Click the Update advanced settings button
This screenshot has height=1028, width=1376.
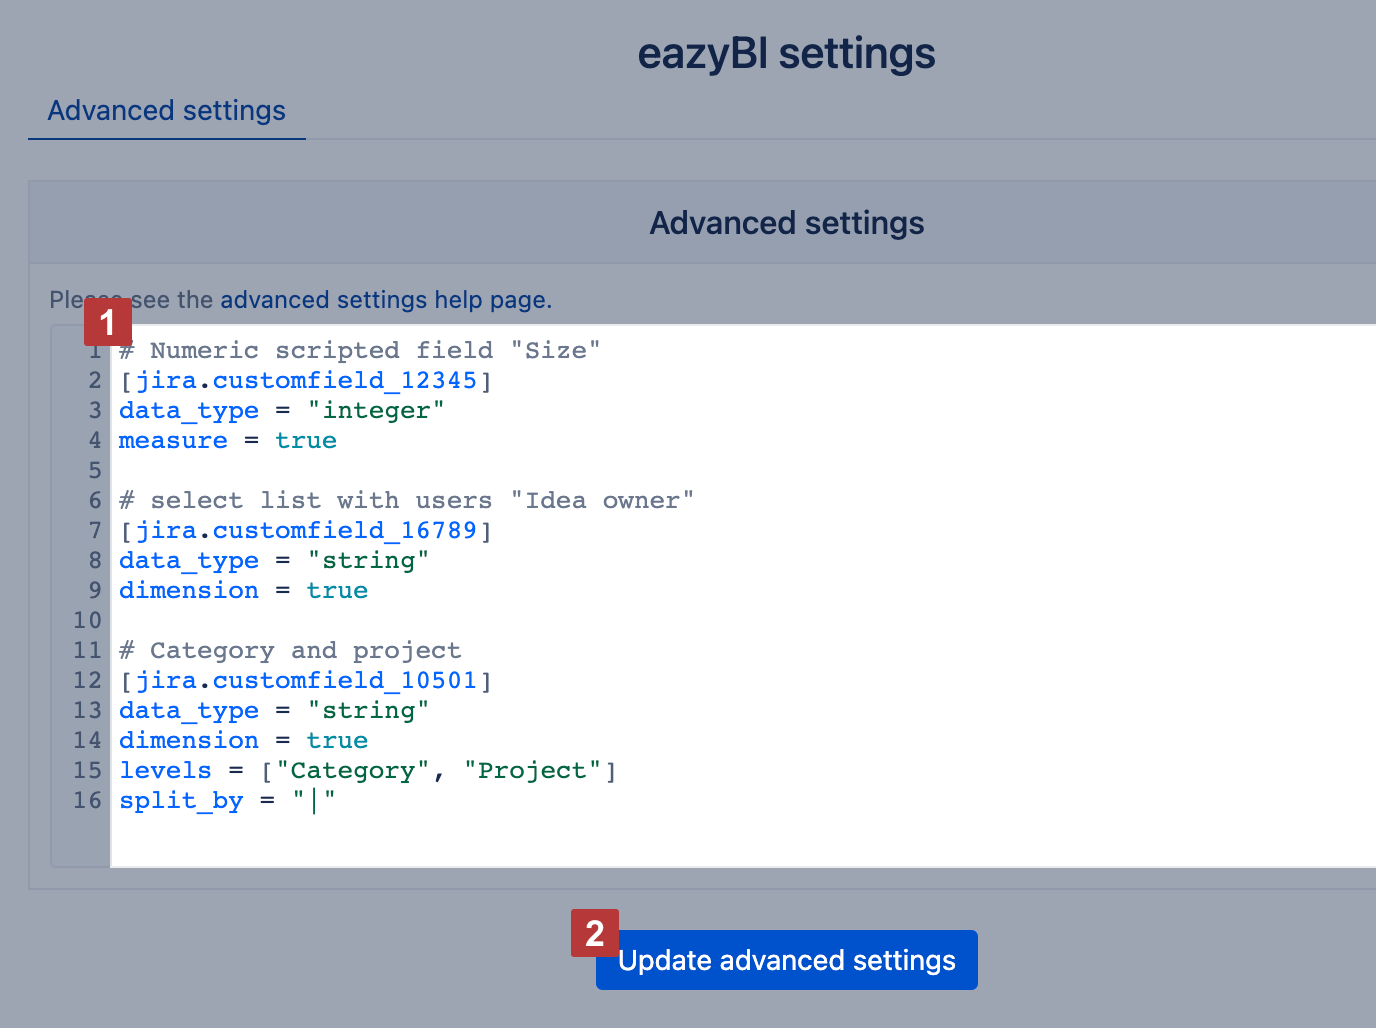coord(786,960)
